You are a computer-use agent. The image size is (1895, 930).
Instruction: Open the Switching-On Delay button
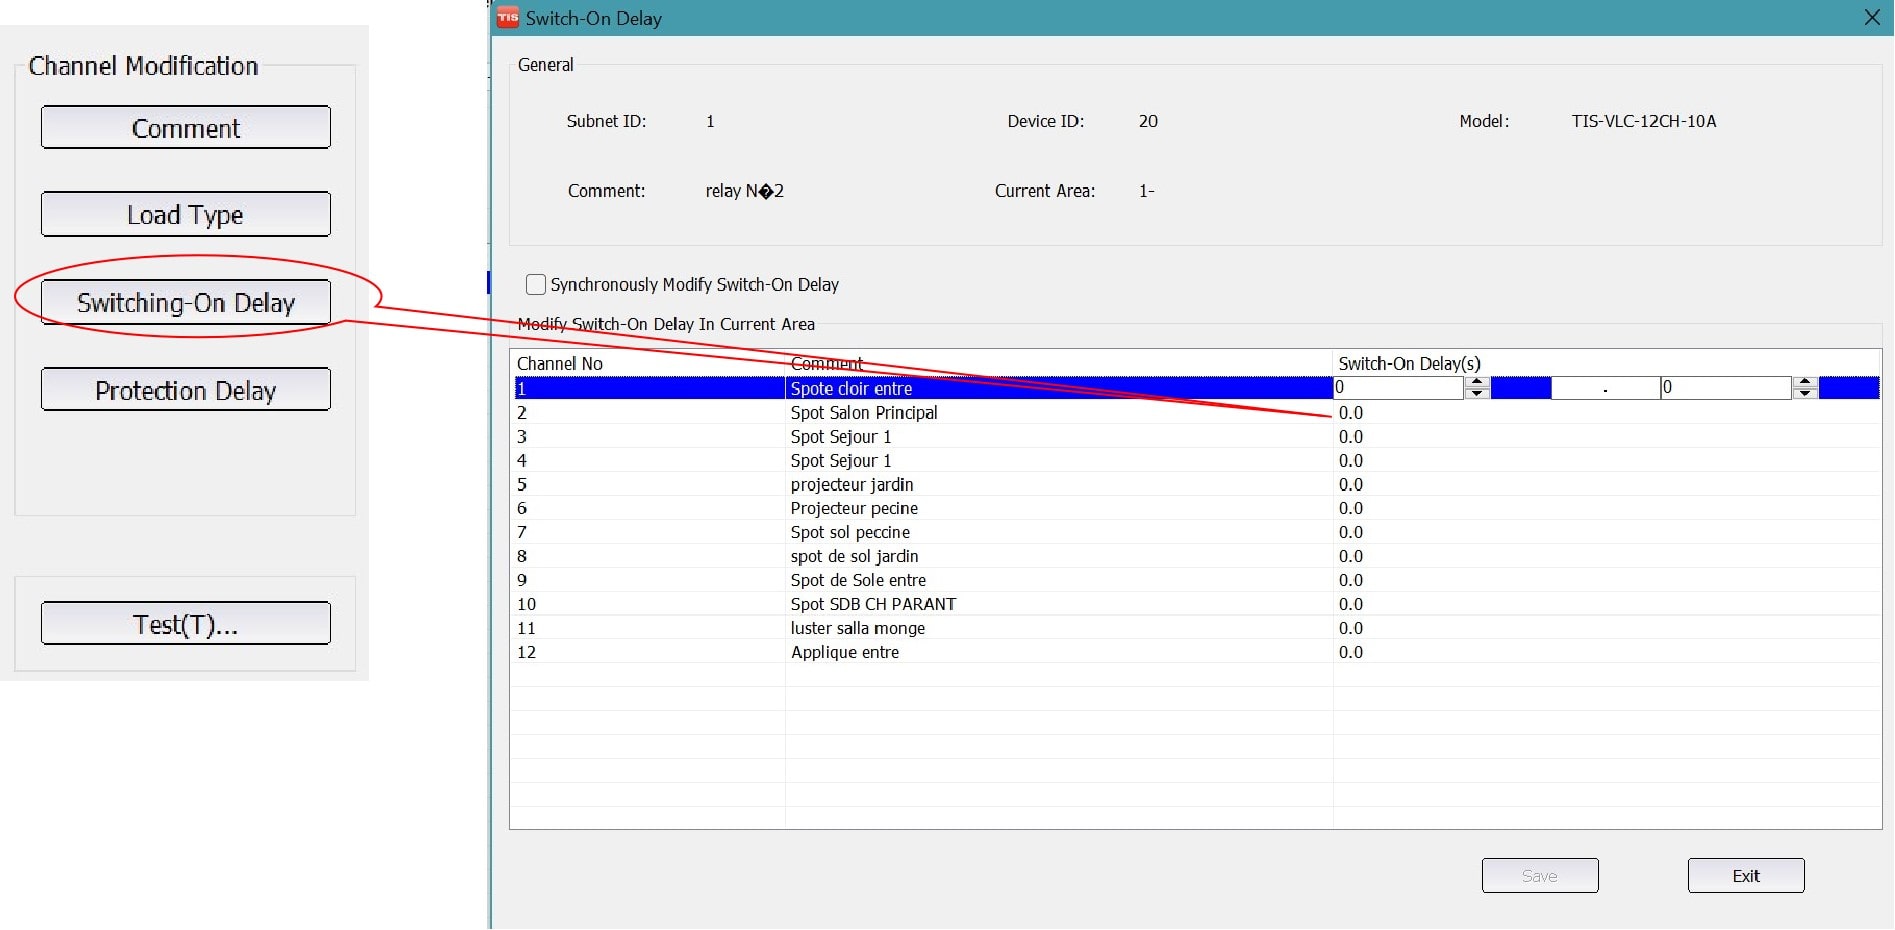(x=186, y=302)
